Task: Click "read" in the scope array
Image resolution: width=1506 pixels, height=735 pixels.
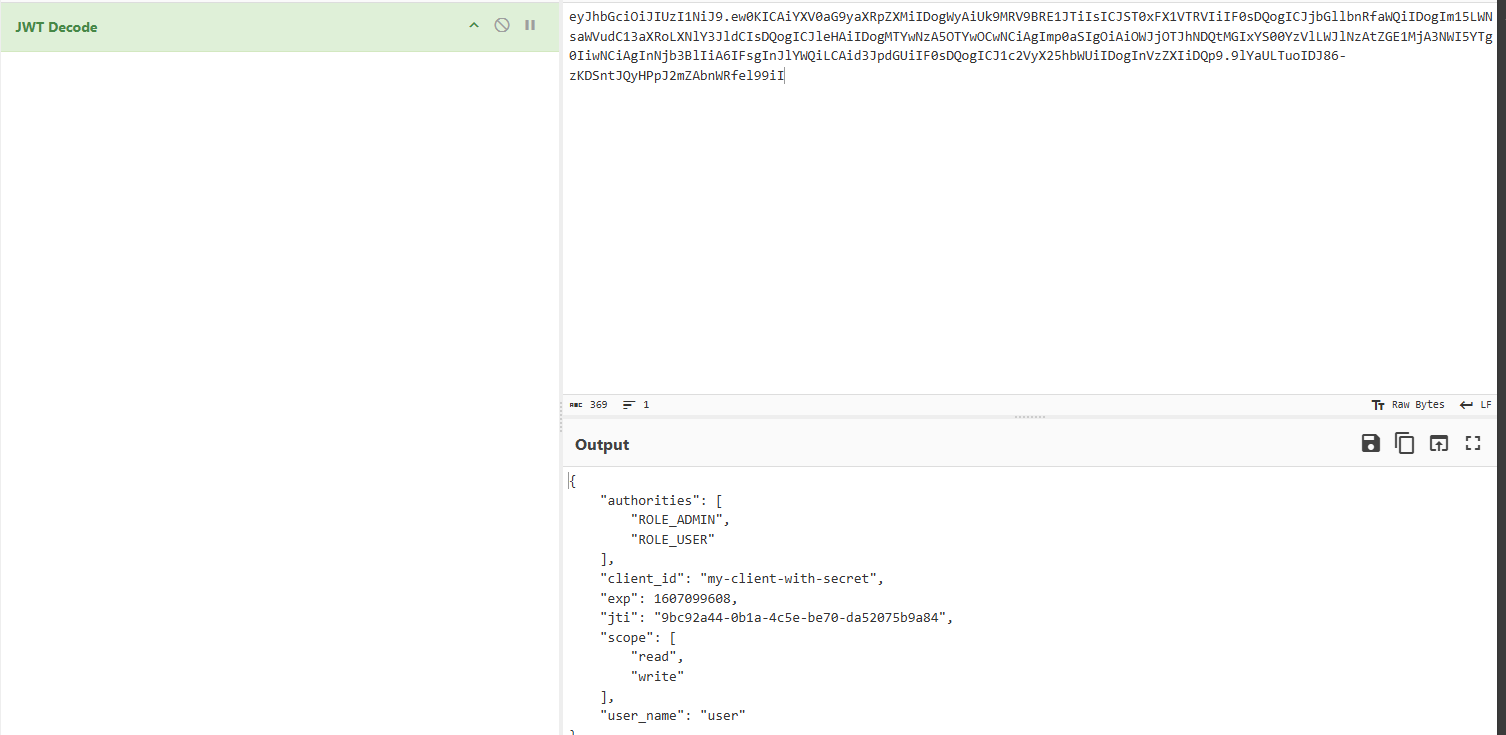Action: tap(657, 657)
